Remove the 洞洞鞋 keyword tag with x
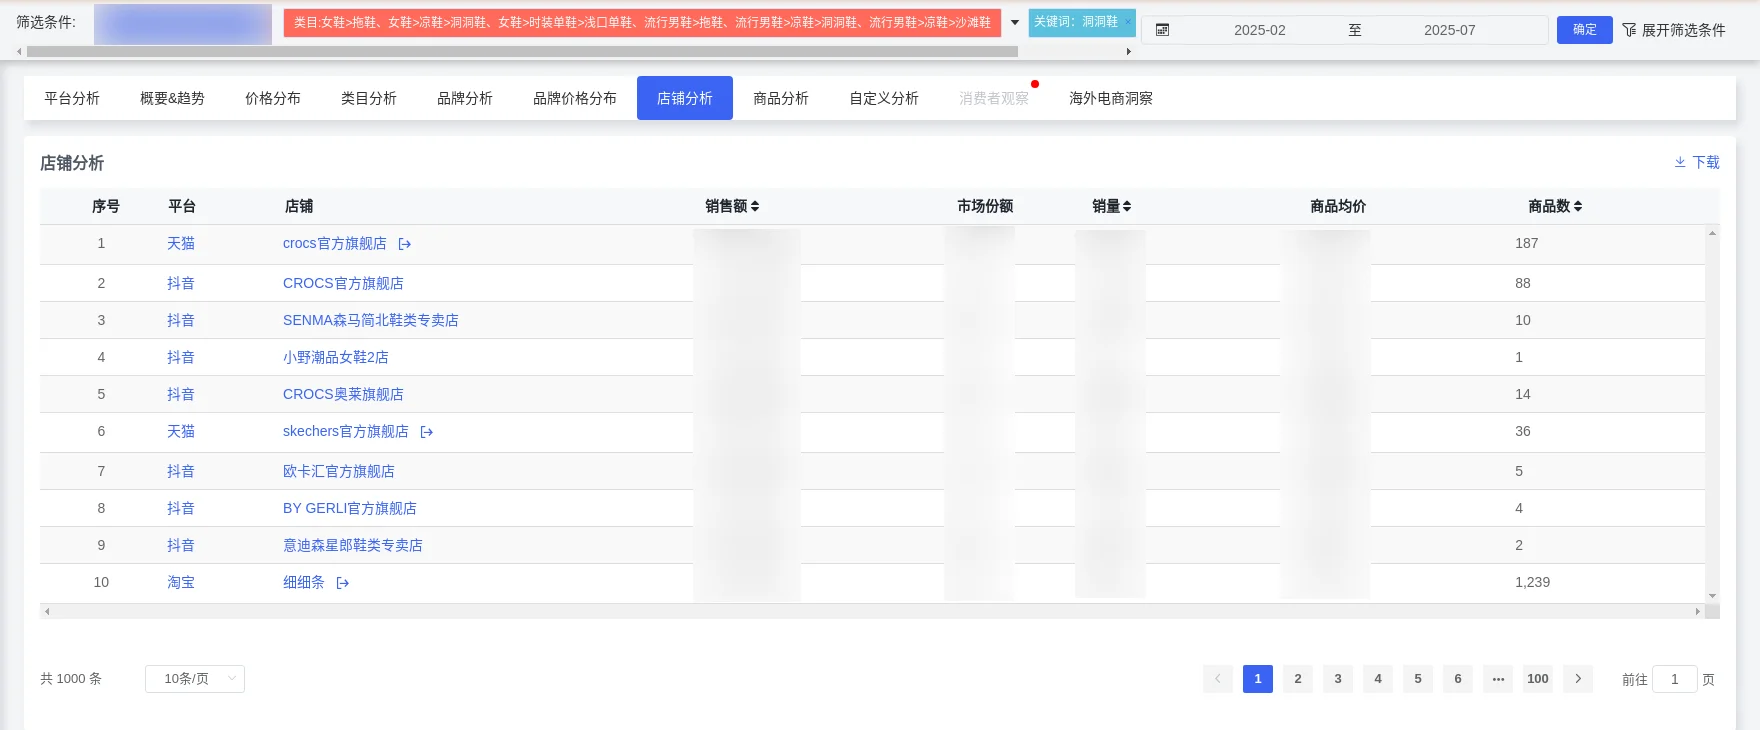The image size is (1760, 730). coord(1128,22)
